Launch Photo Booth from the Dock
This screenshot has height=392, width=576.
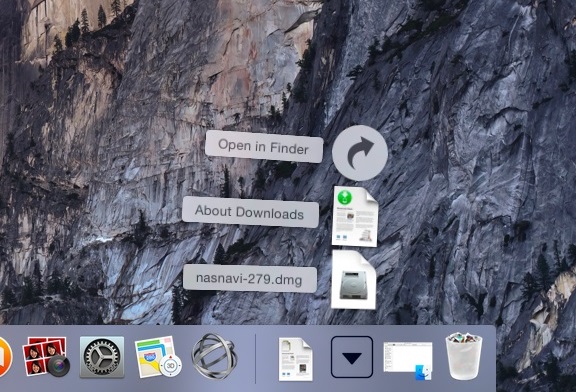46,357
